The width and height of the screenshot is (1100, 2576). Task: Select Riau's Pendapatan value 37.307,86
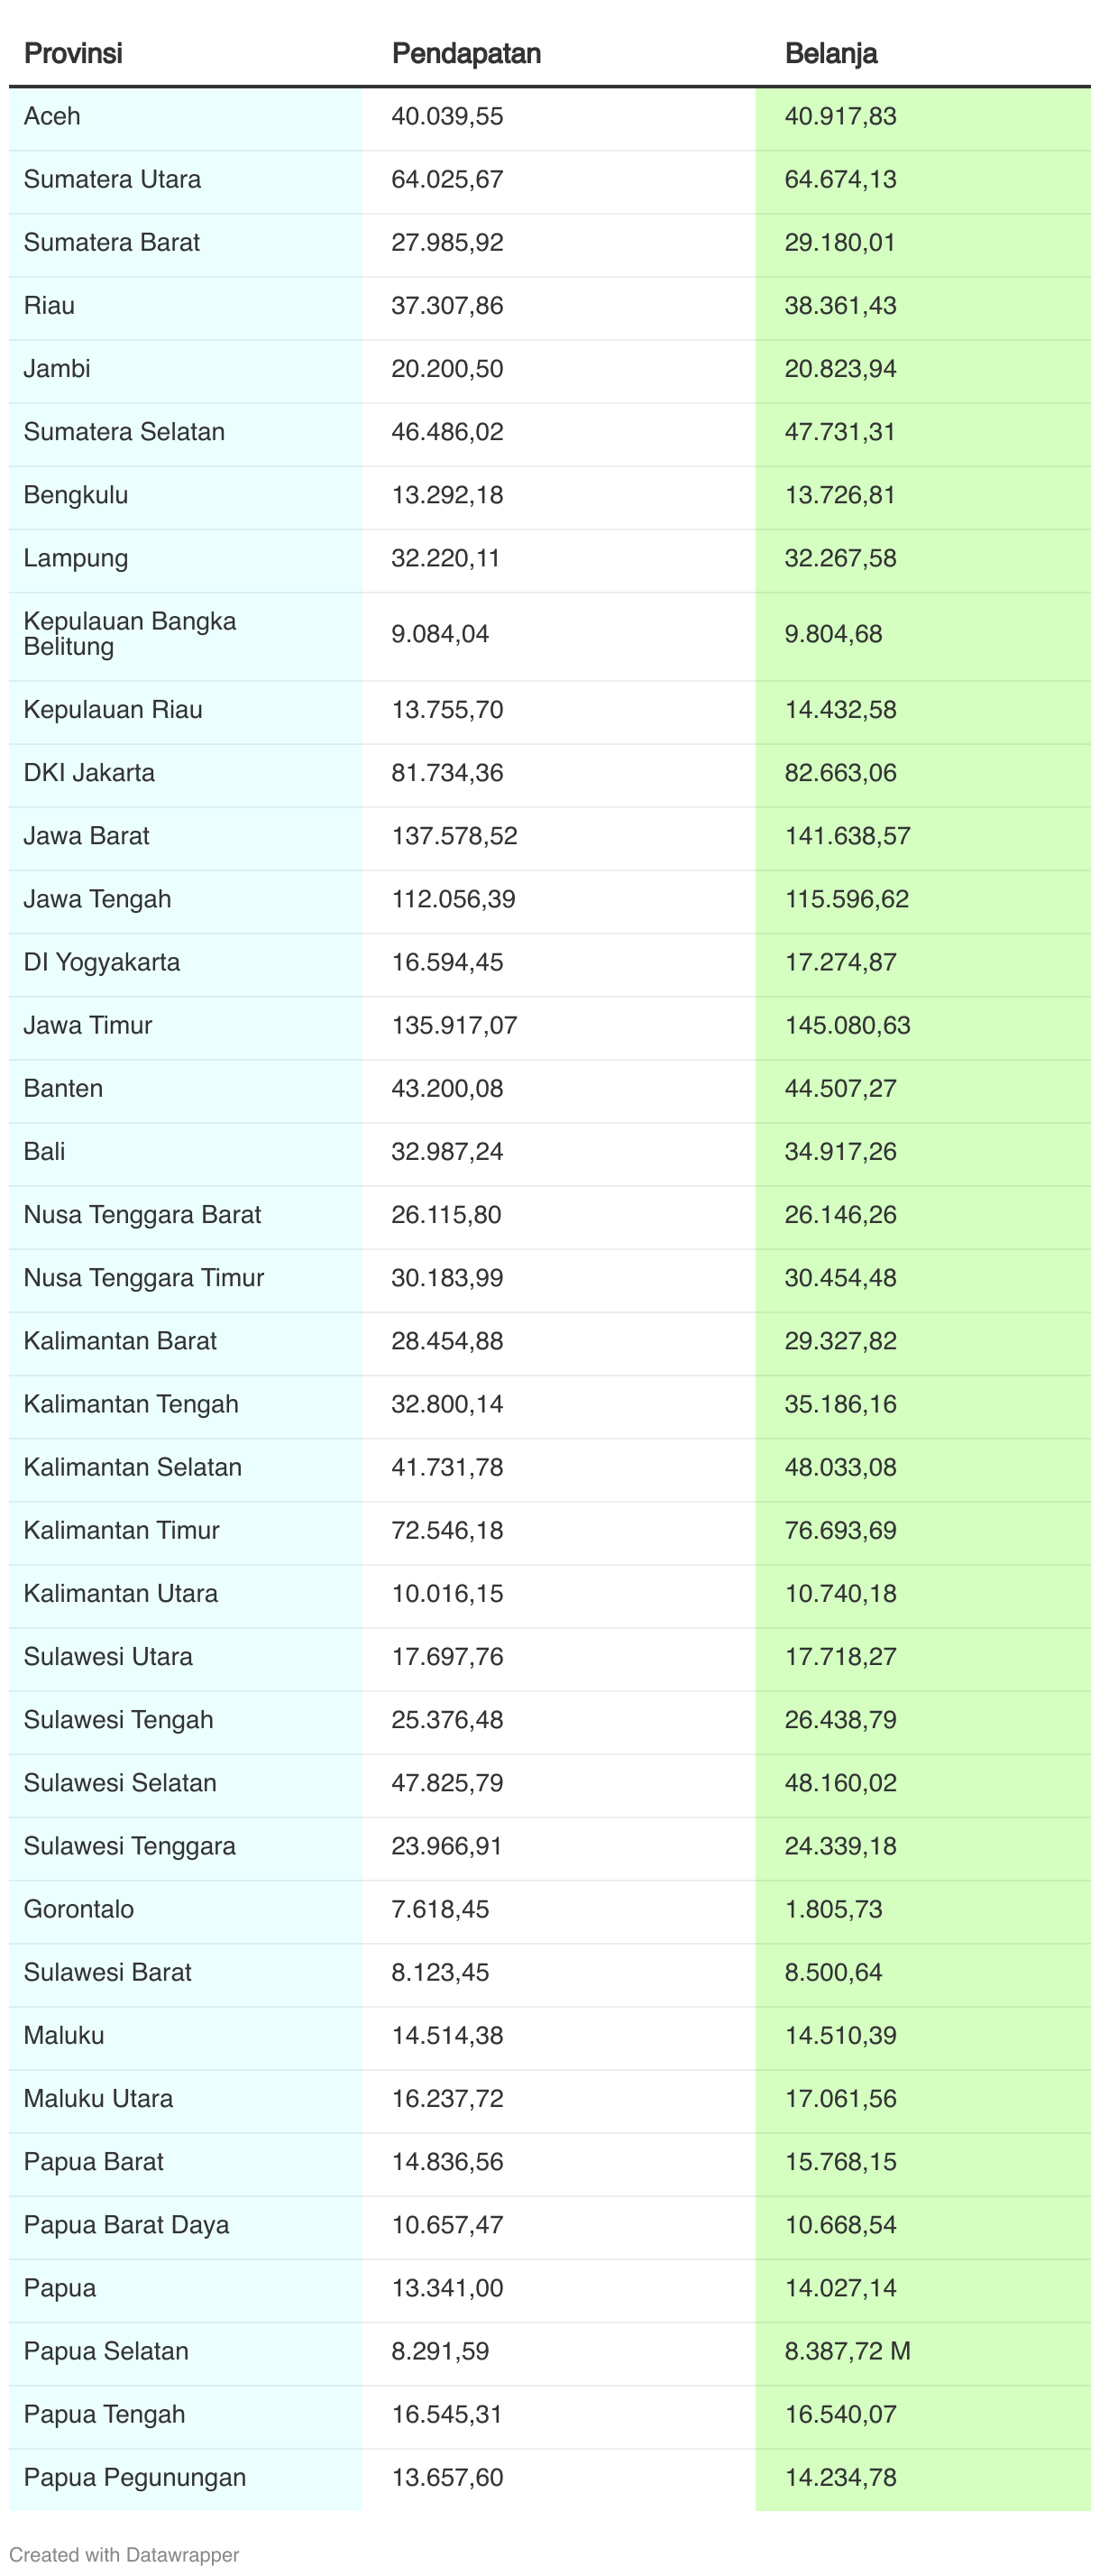(447, 306)
